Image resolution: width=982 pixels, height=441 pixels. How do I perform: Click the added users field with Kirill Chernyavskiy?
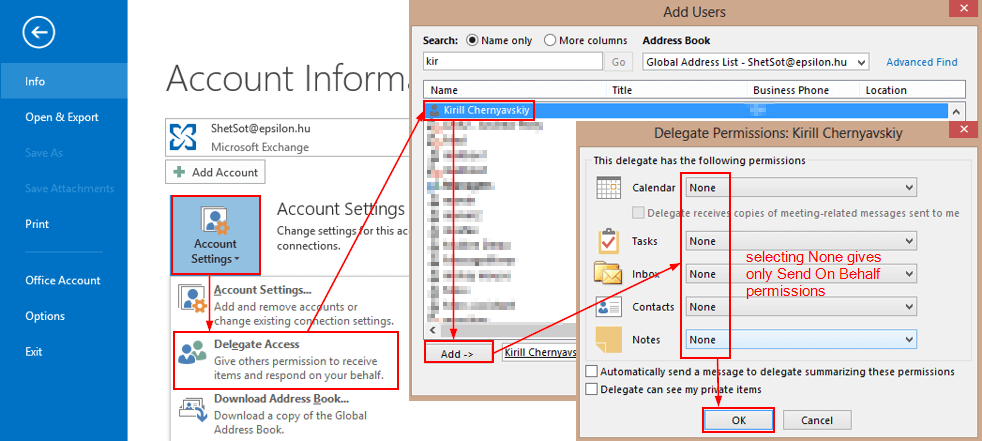coord(540,353)
